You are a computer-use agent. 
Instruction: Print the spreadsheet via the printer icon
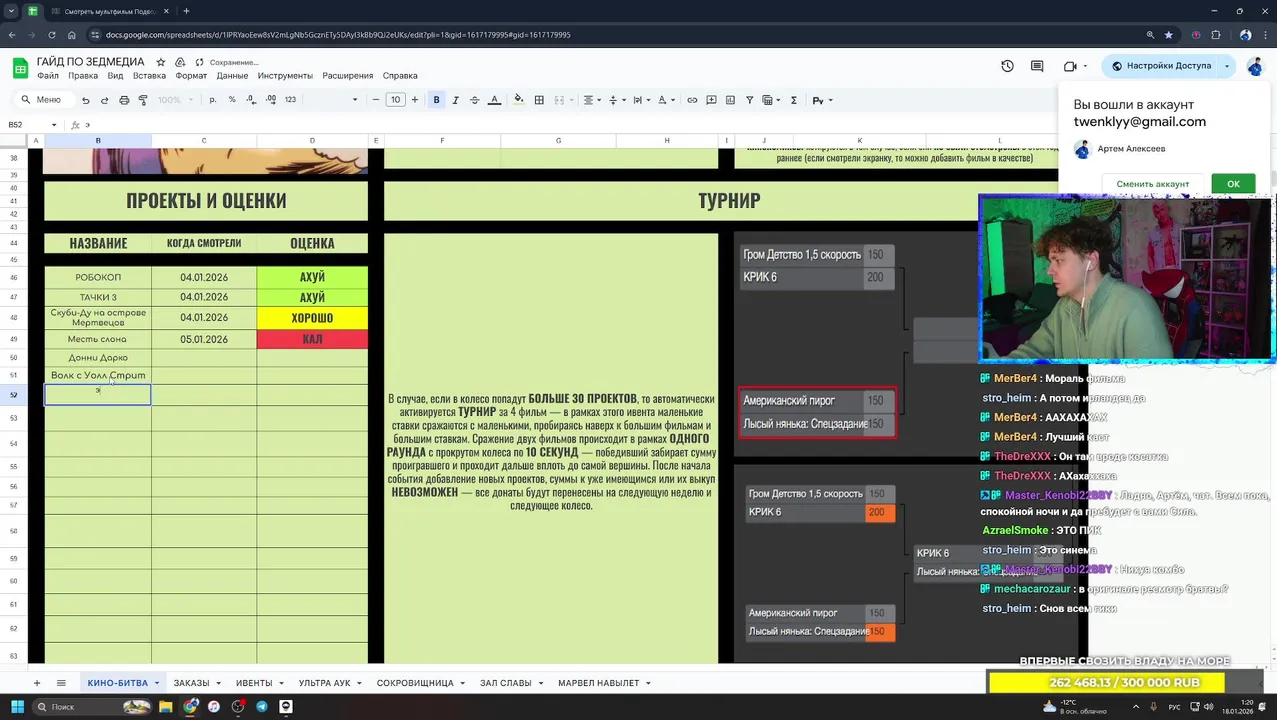pos(124,100)
